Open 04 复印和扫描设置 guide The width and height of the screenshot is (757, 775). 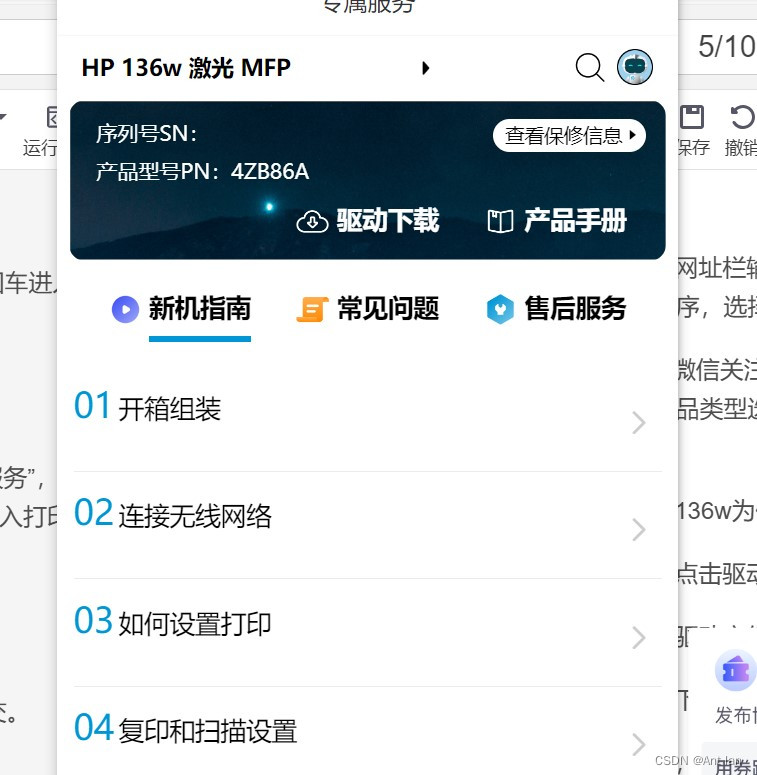368,731
